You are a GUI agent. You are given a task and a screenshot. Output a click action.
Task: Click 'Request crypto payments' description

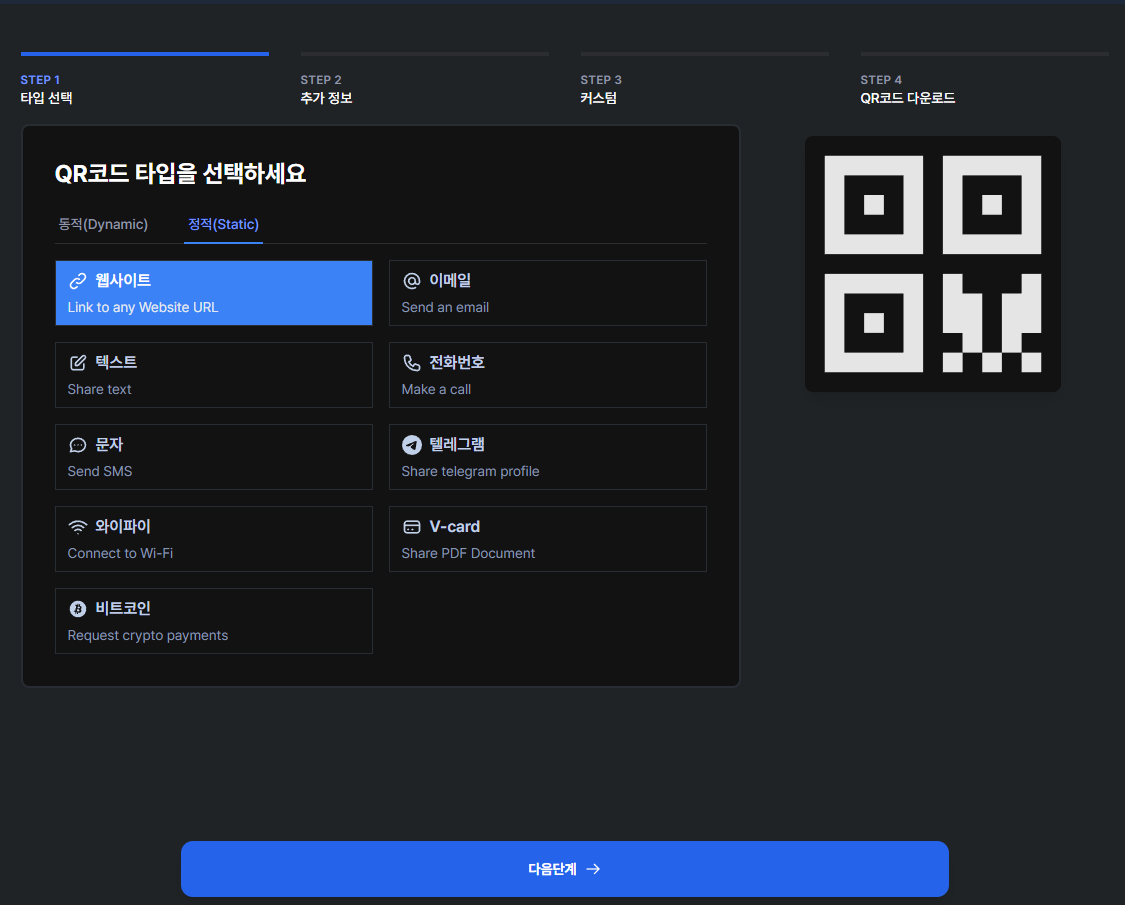click(x=148, y=636)
